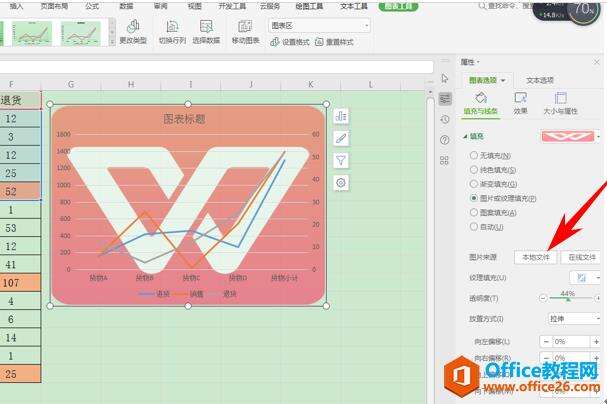The width and height of the screenshot is (607, 404).
Task: Click the transparency slider handle
Action: (568, 299)
